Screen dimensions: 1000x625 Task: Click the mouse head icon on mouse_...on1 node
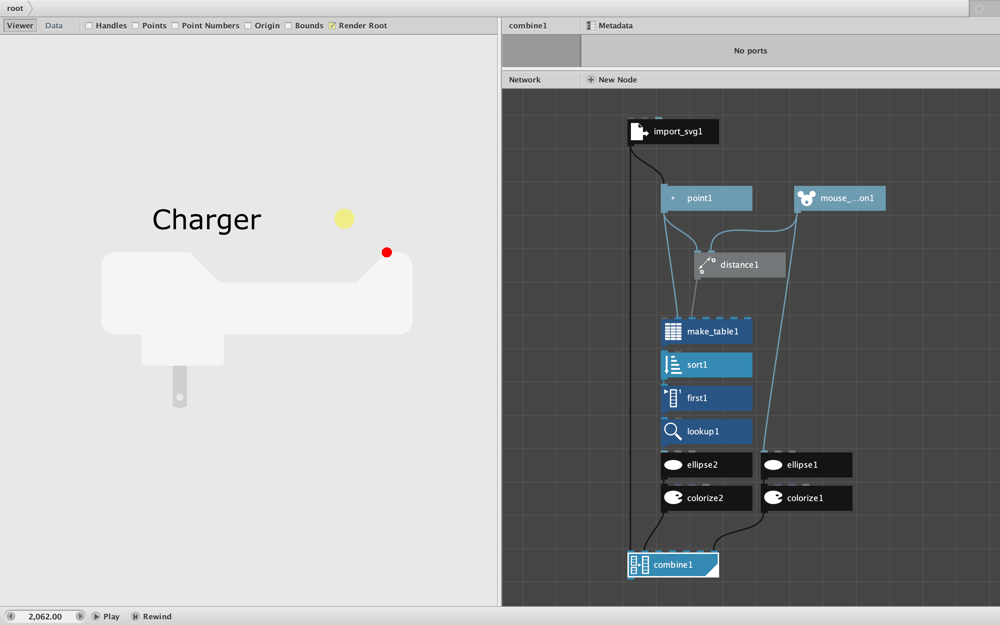click(x=806, y=198)
